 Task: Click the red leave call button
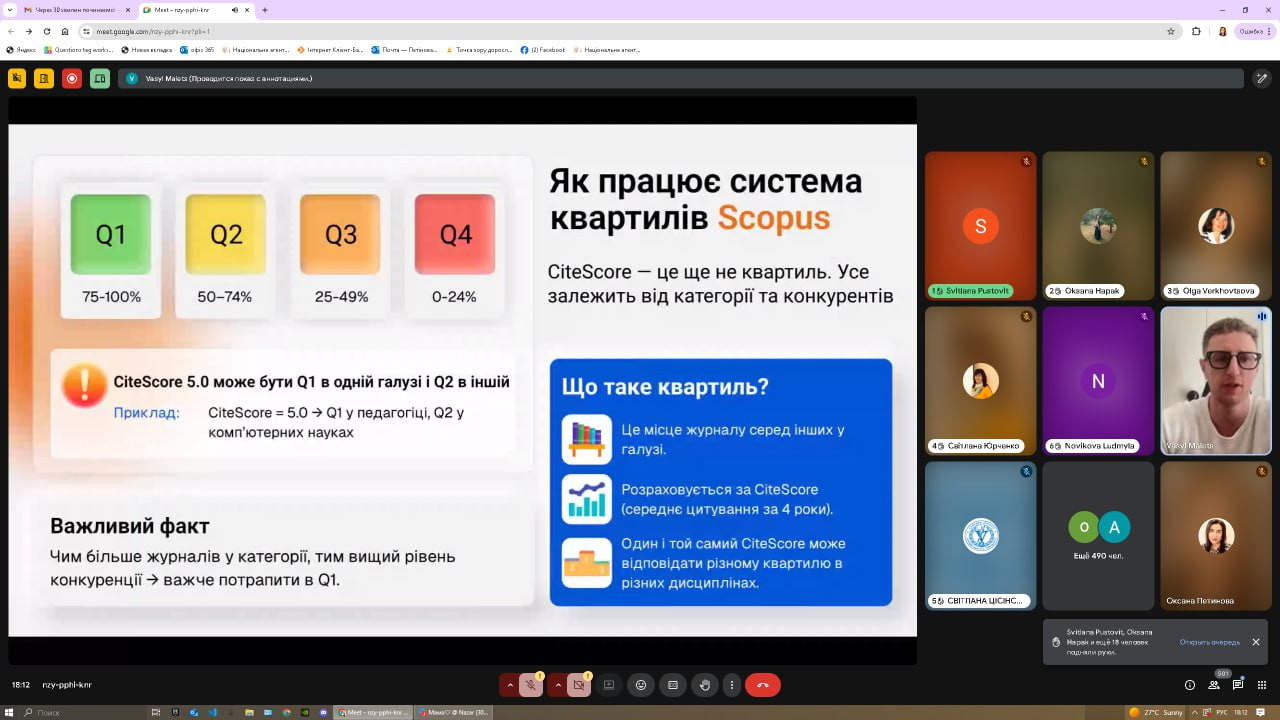tap(763, 685)
